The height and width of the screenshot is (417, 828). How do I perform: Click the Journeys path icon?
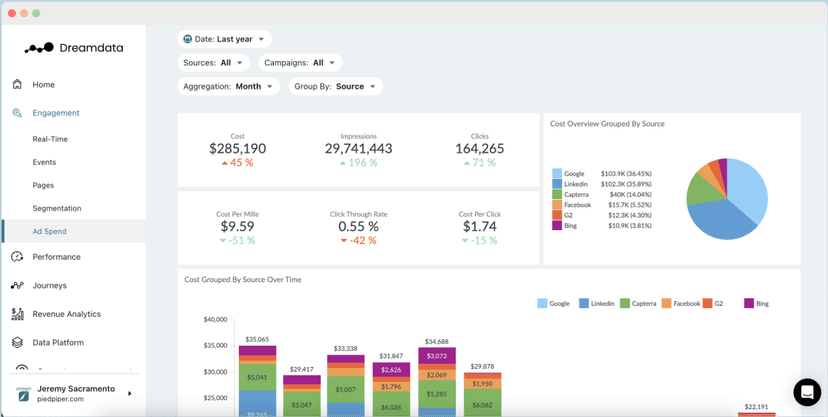[x=17, y=286]
